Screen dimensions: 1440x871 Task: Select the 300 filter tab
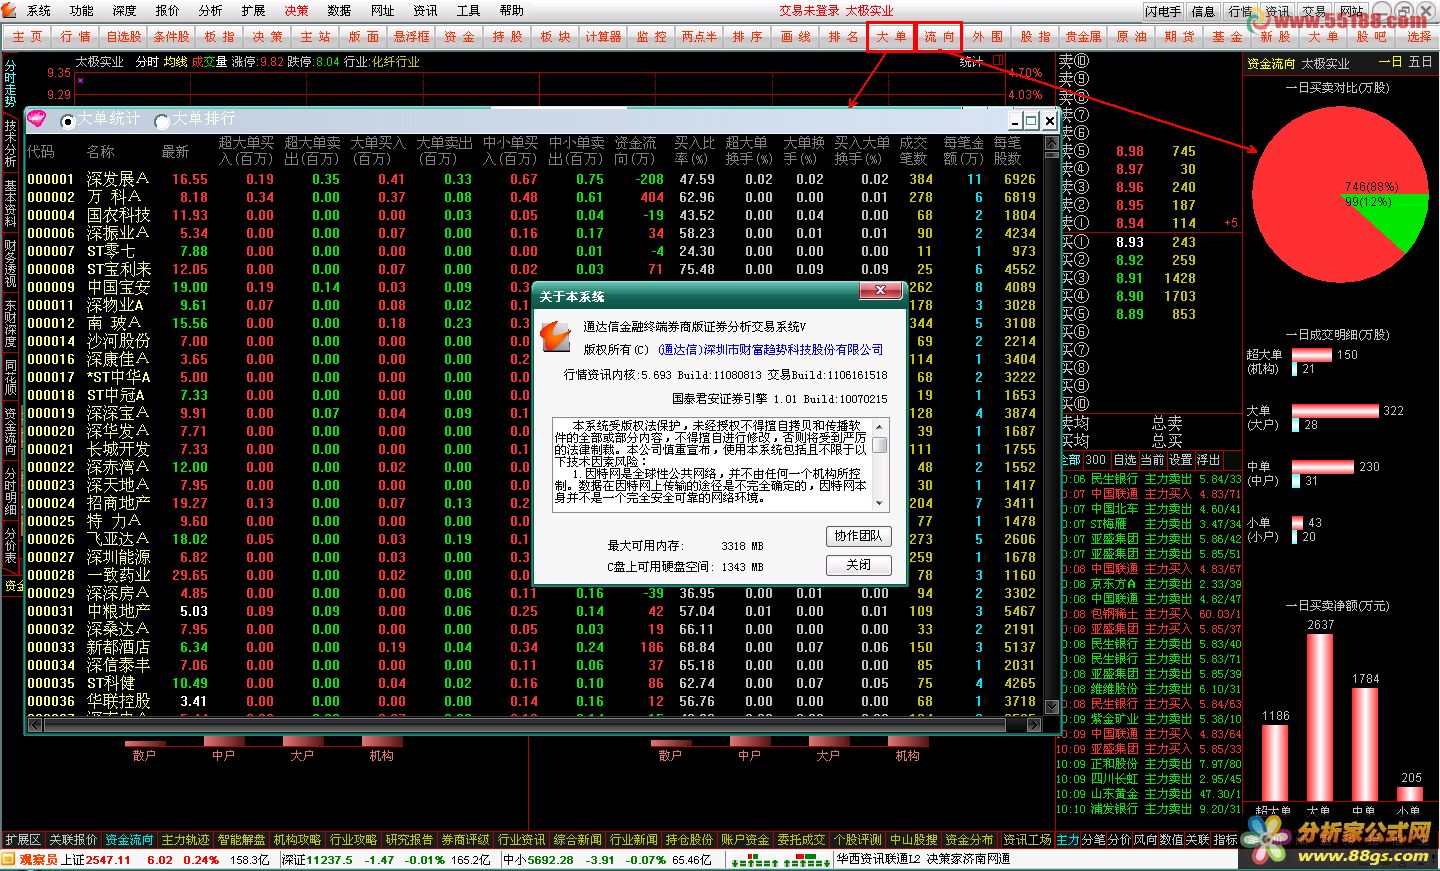1096,460
